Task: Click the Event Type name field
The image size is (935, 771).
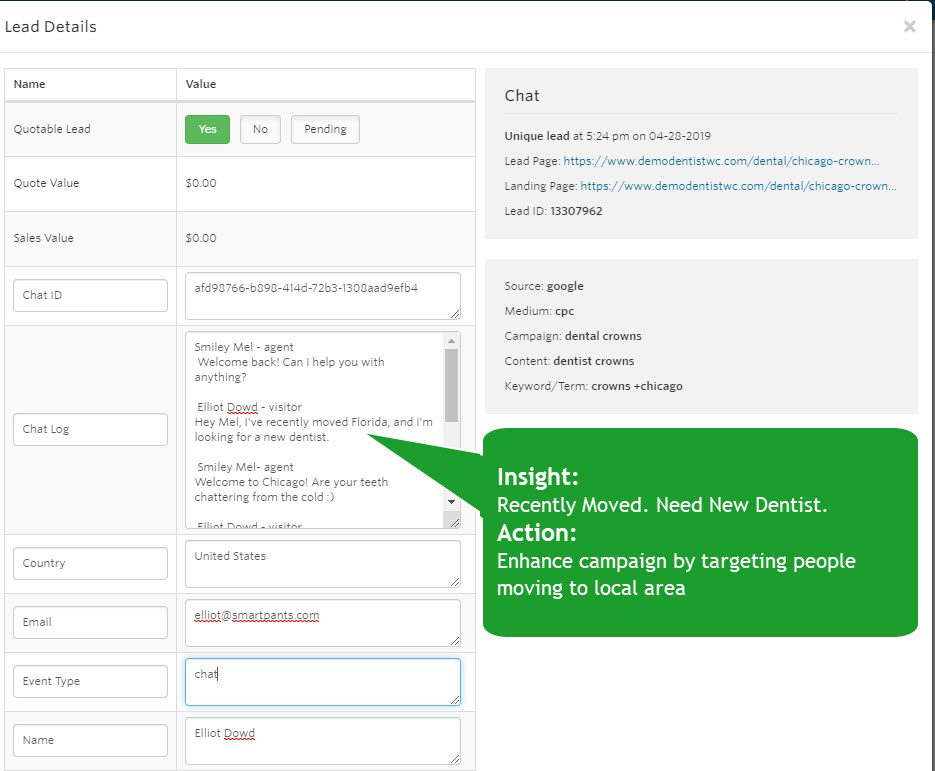Action: (91, 681)
